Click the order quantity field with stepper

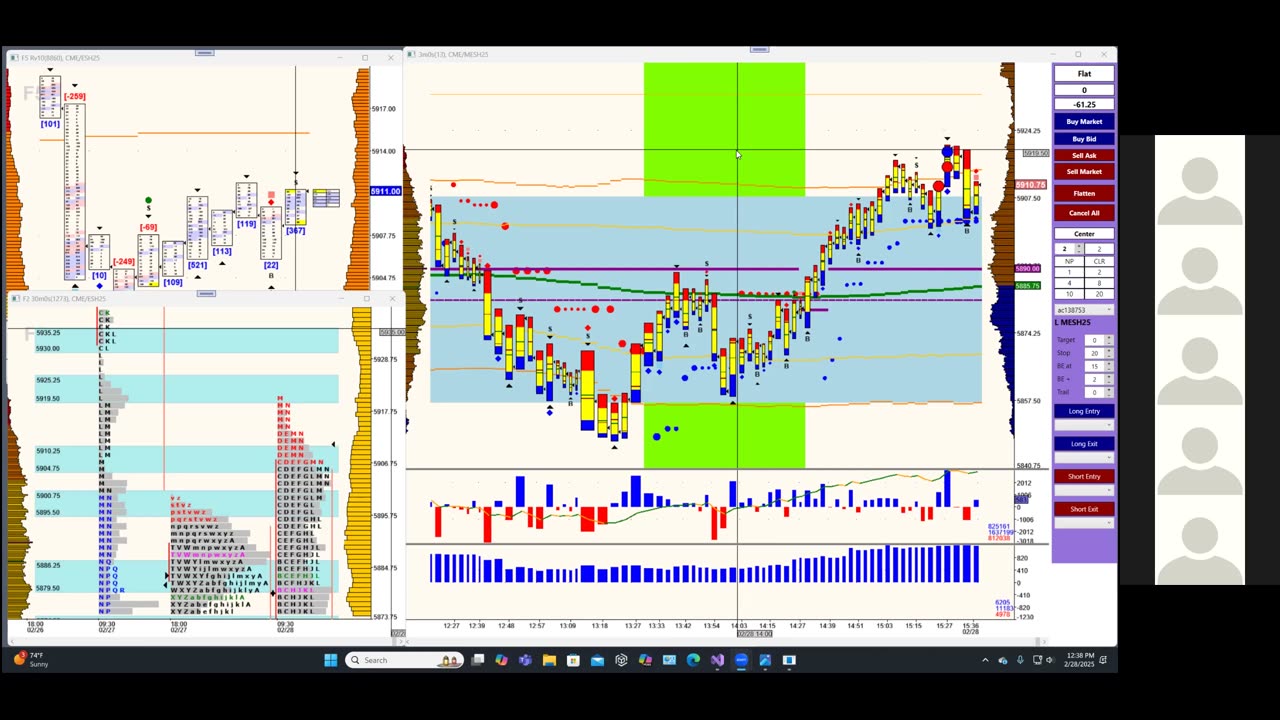pos(1066,249)
